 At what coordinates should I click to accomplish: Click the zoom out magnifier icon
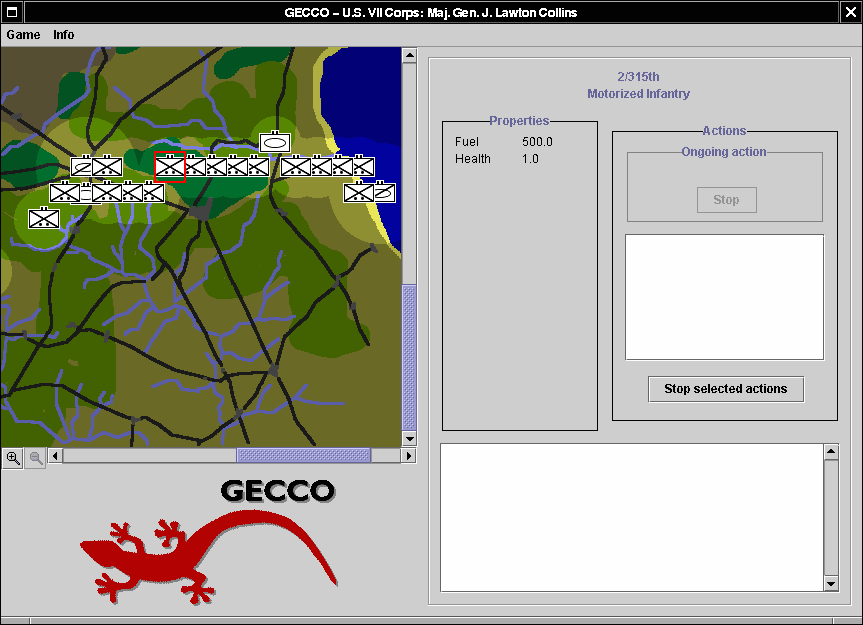pyautogui.click(x=35, y=458)
